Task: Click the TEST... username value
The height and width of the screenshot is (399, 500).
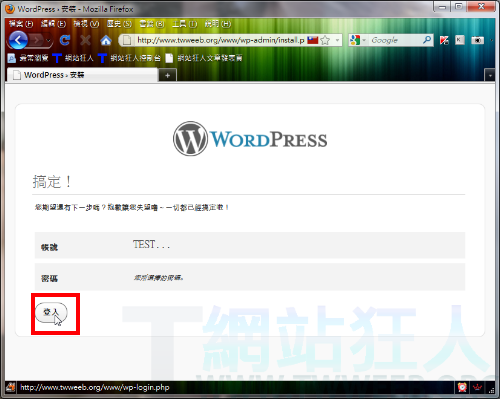Action: click(x=151, y=245)
